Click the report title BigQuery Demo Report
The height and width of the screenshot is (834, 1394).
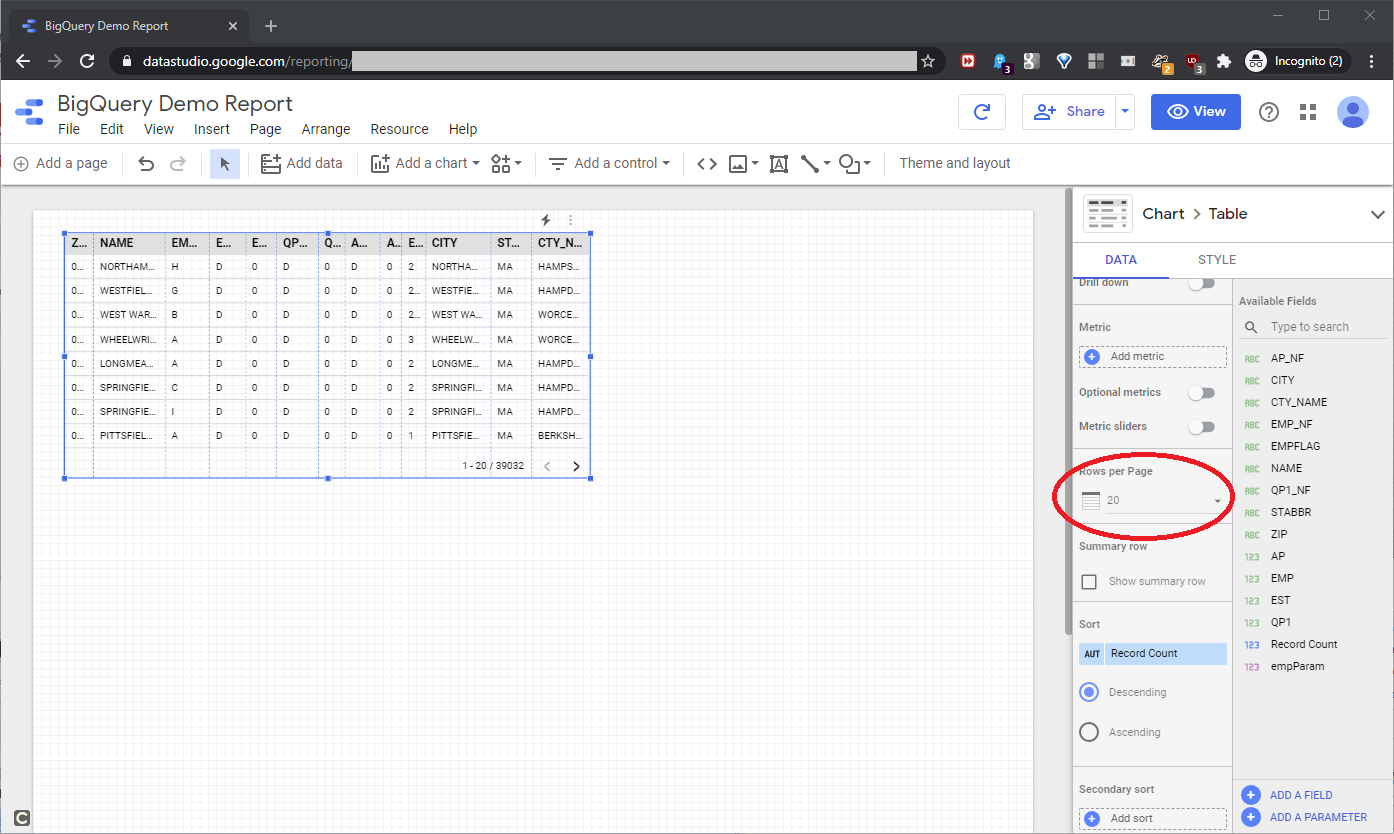click(x=175, y=103)
